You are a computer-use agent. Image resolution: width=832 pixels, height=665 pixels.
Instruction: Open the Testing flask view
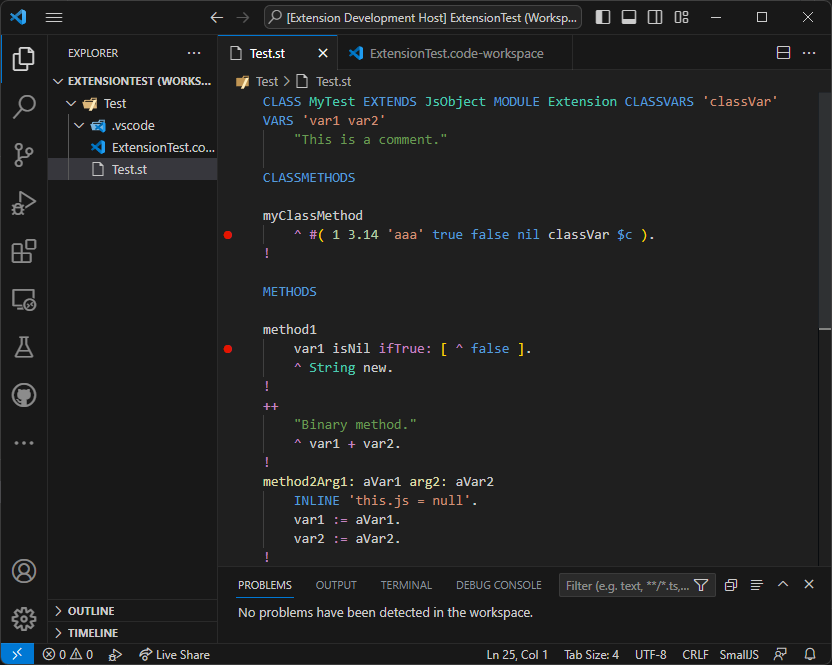point(24,347)
